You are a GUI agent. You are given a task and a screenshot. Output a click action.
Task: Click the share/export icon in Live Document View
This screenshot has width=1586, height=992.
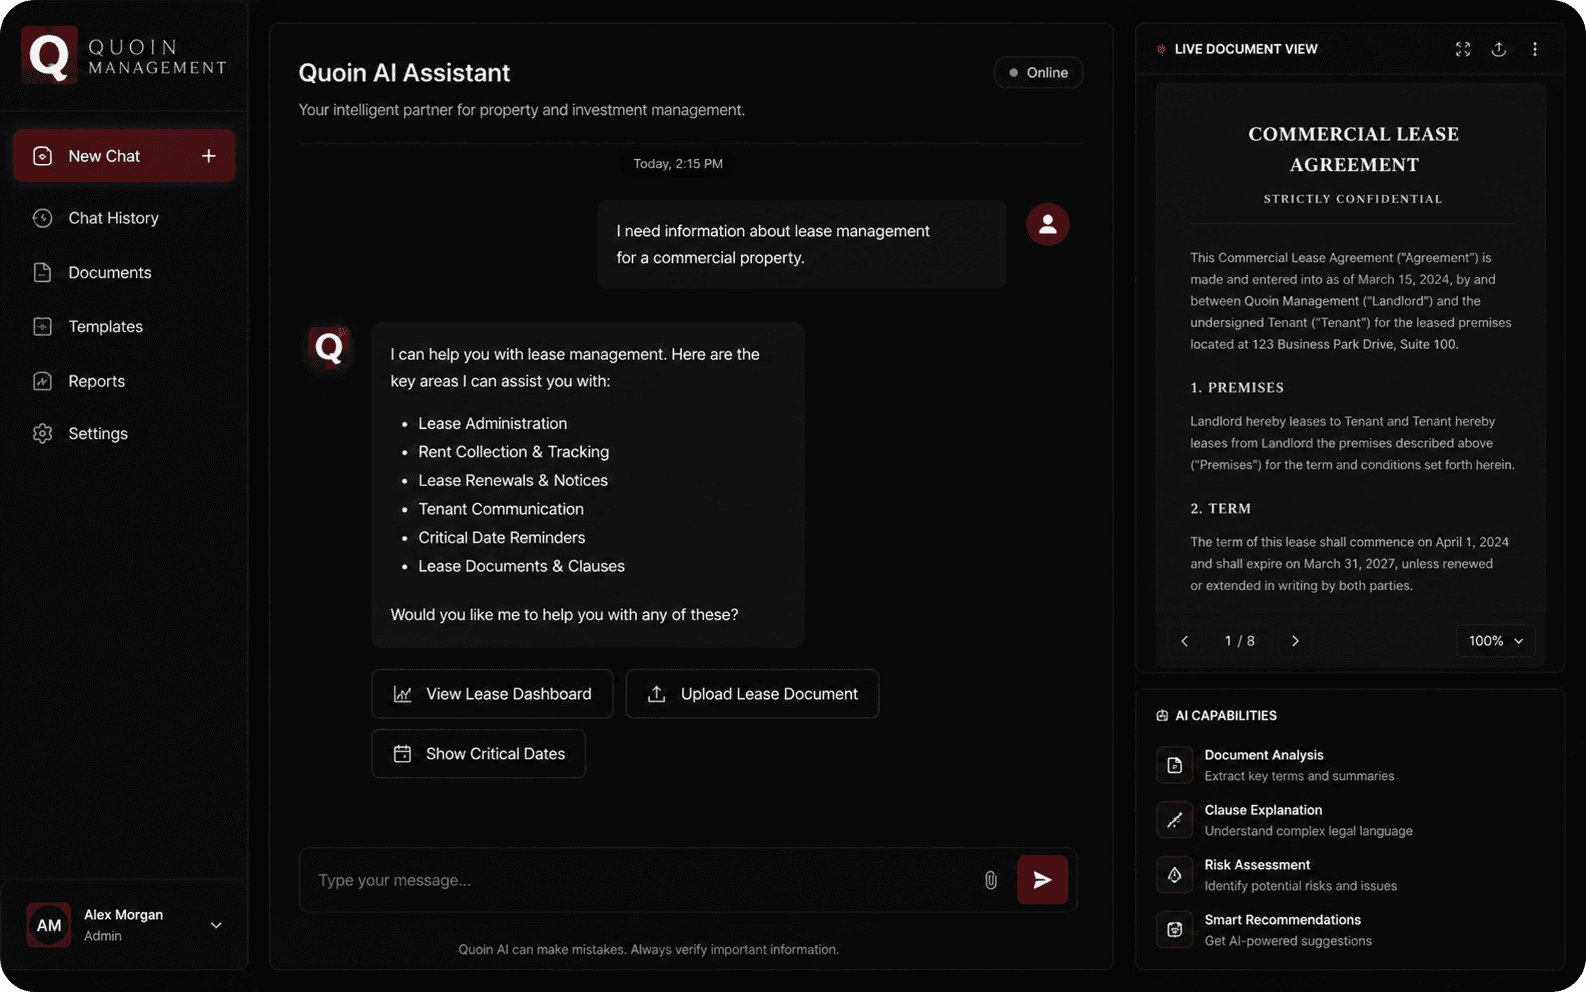coord(1499,49)
